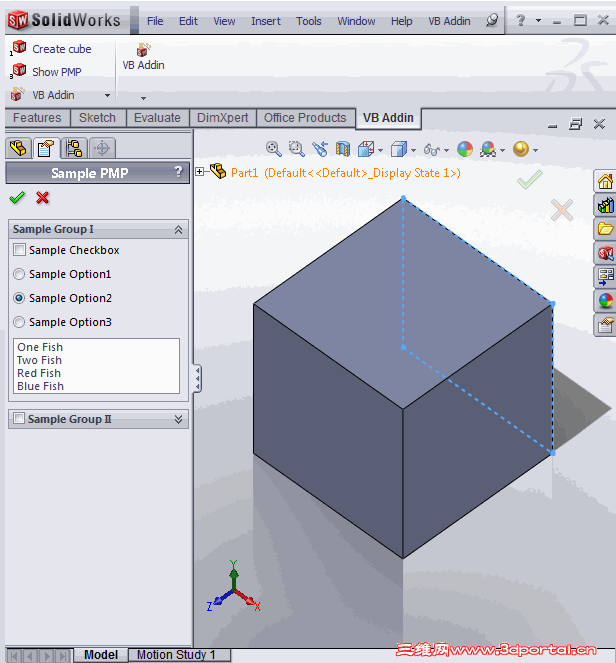Click the confirmation corner cancel X in viewport
This screenshot has height=663, width=616.
(562, 210)
